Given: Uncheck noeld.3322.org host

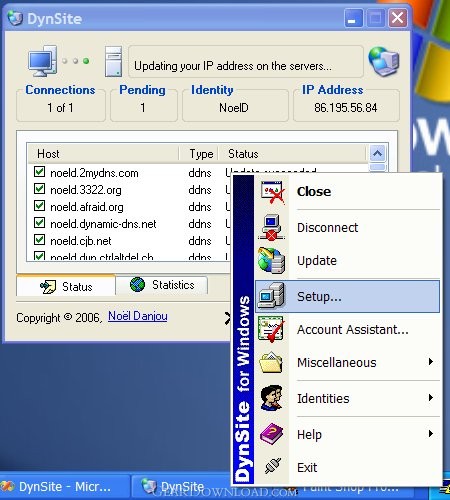Looking at the screenshot, I should click(39, 189).
